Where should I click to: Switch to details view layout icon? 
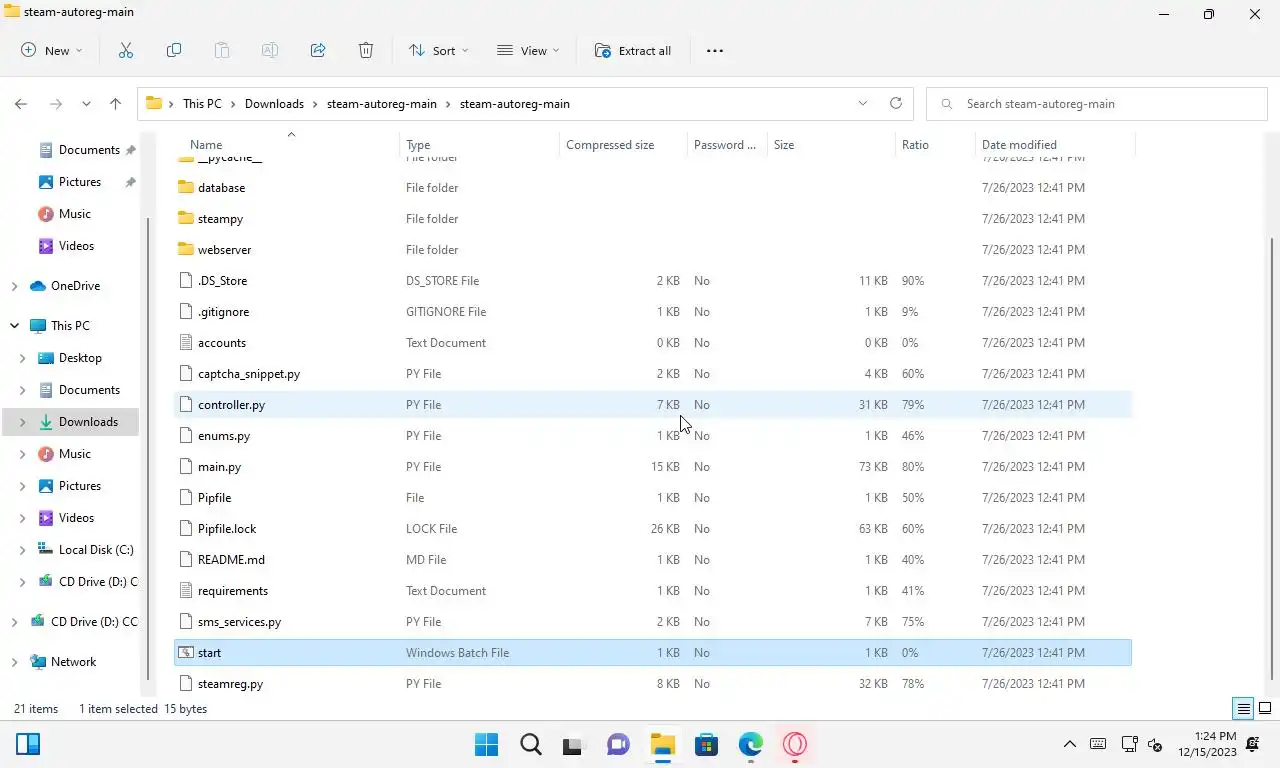tap(1244, 709)
